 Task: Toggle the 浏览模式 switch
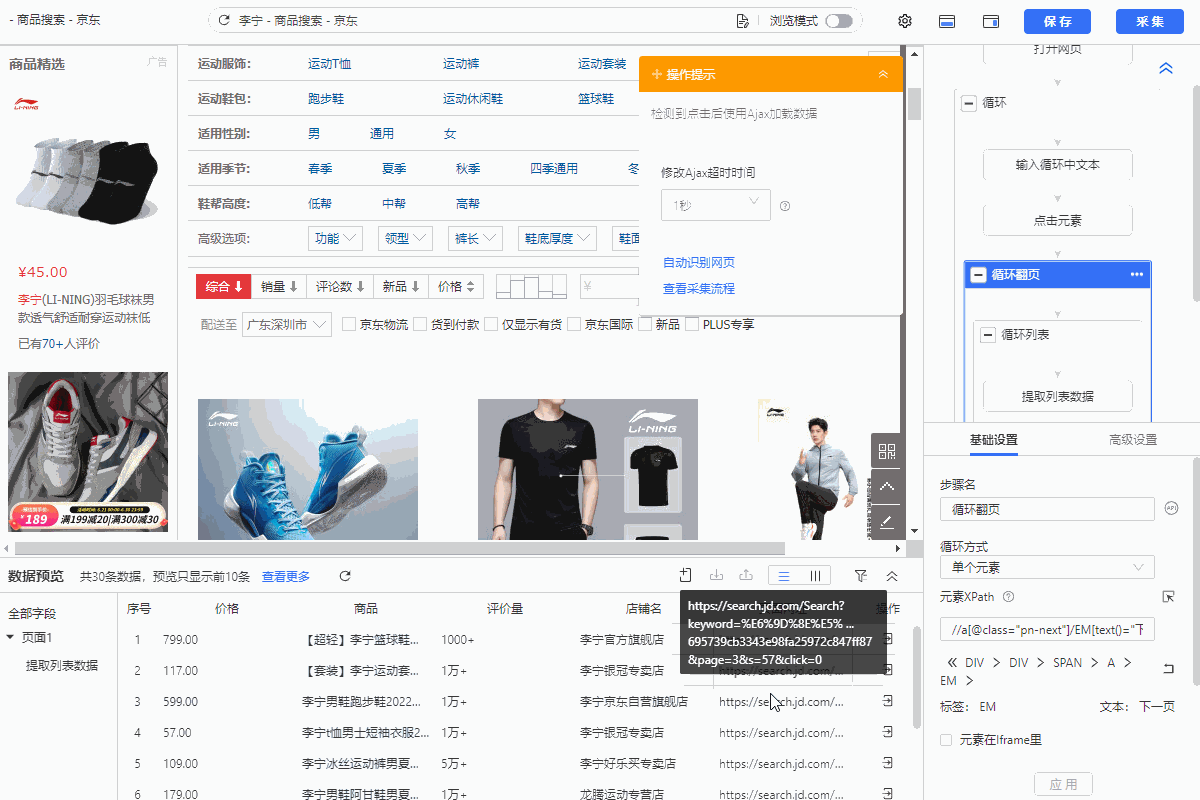pos(839,21)
